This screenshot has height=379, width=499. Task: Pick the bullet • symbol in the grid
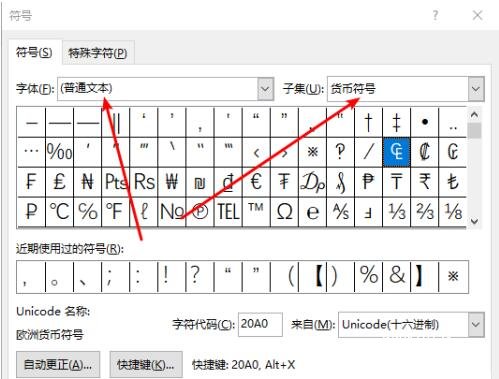point(425,122)
